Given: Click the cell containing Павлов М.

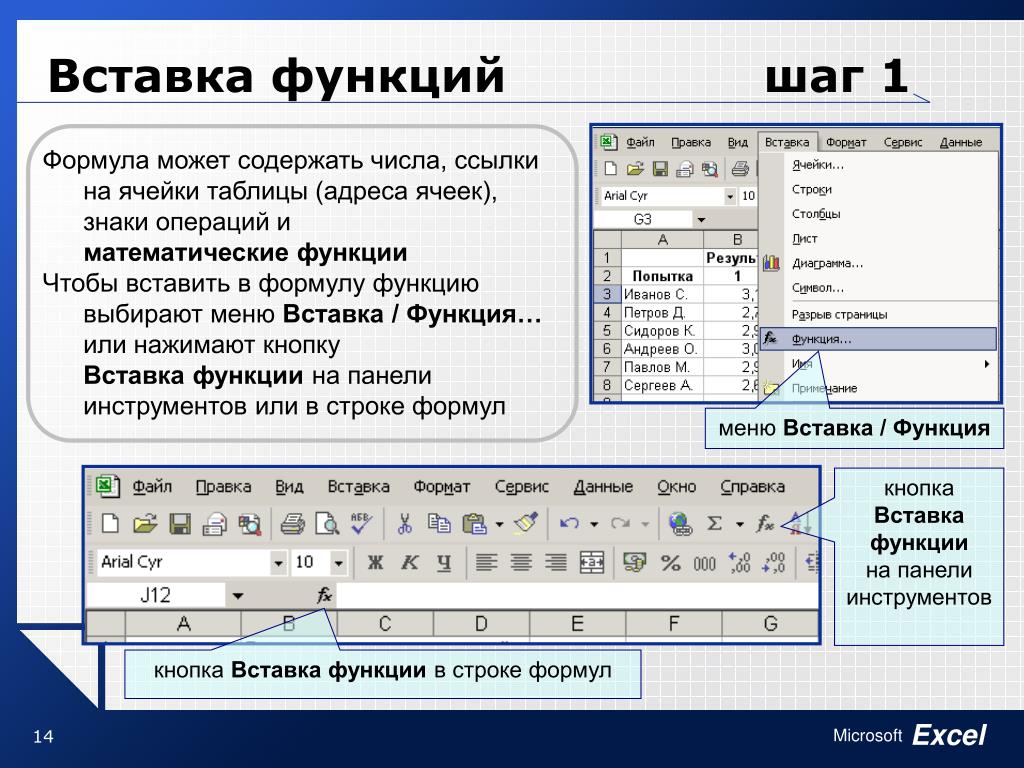Looking at the screenshot, I should [x=662, y=367].
